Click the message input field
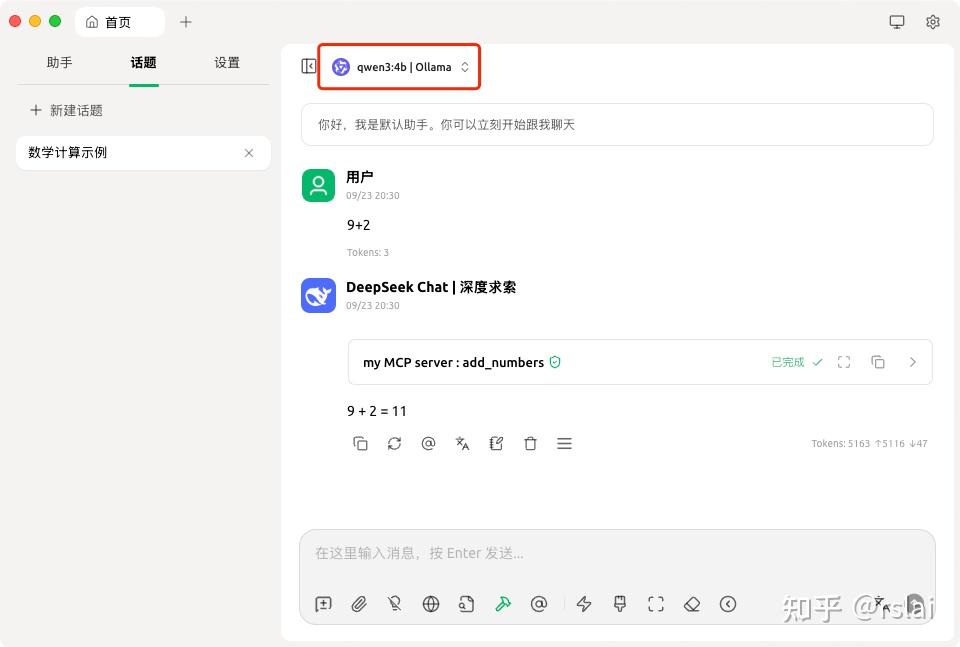 pyautogui.click(x=617, y=553)
